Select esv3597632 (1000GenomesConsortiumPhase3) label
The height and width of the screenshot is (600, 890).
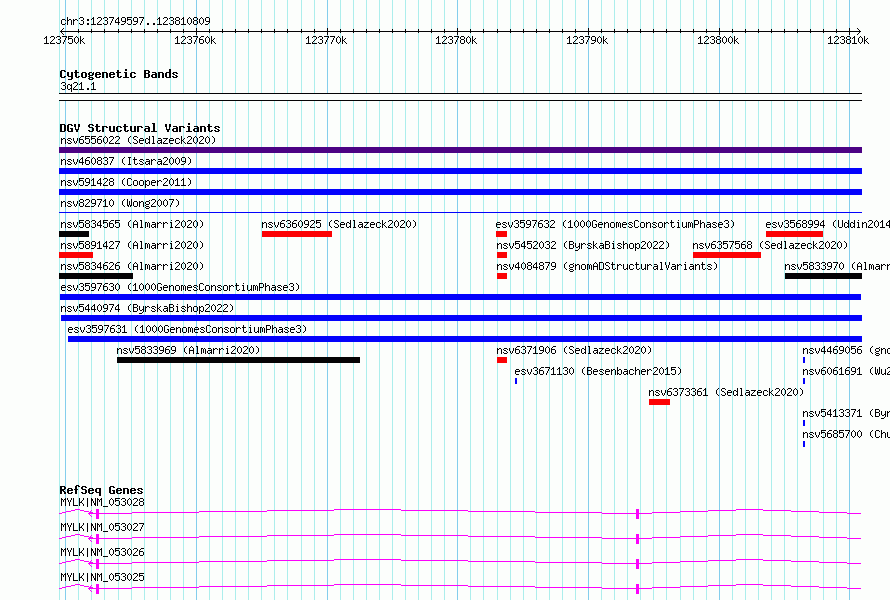pyautogui.click(x=615, y=224)
